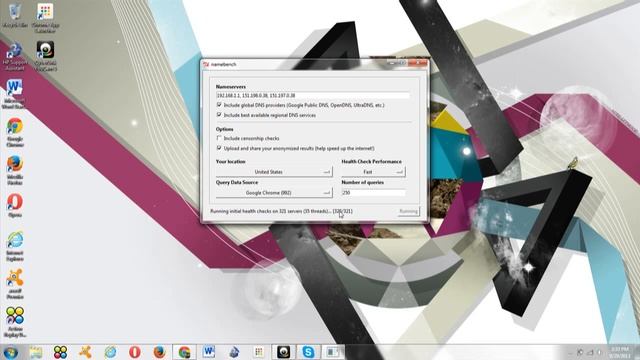The image size is (640, 360).
Task: Open the Internet Explorer taskbar icon
Action: 110,352
